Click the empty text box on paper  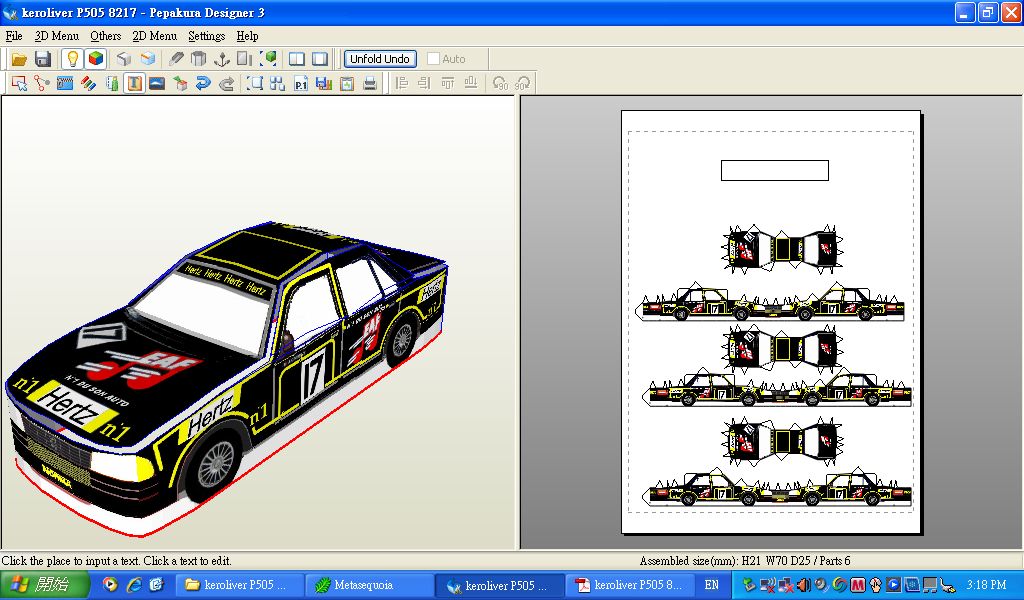coord(774,171)
